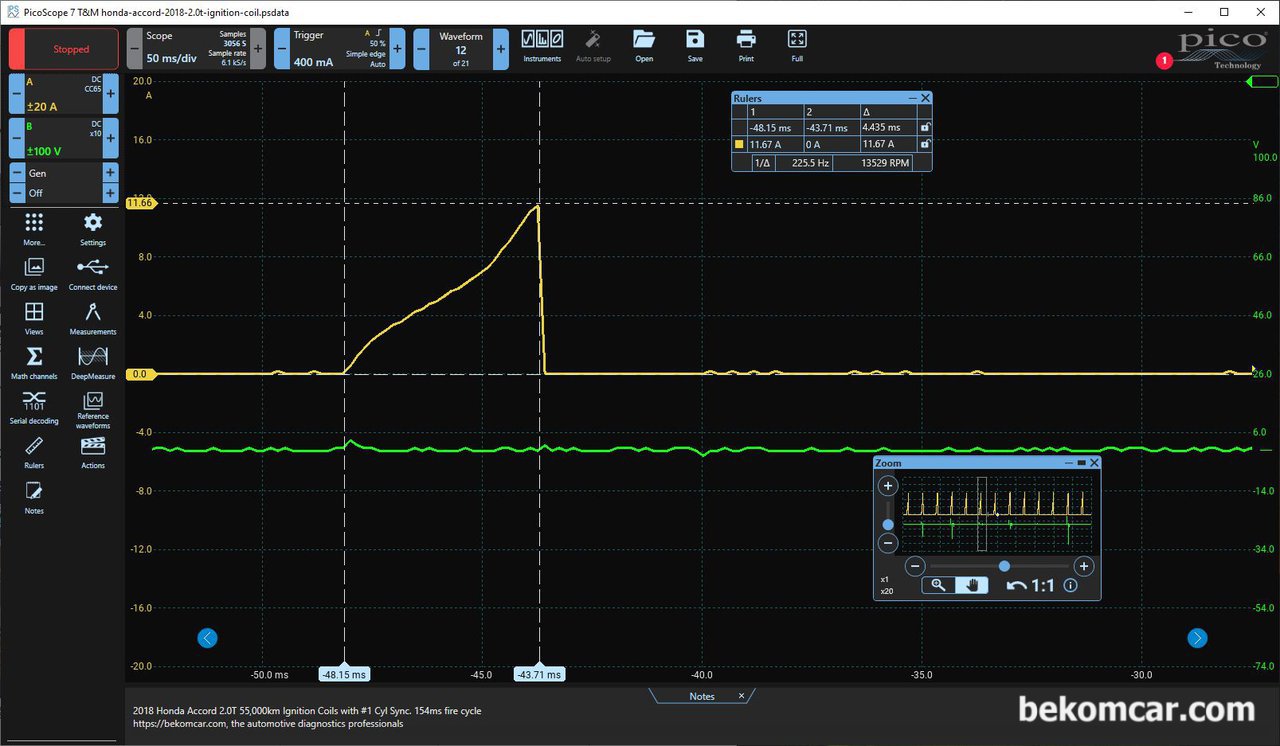Open Waveform 12 of 21 navigator
The width and height of the screenshot is (1280, 746).
tap(461, 49)
